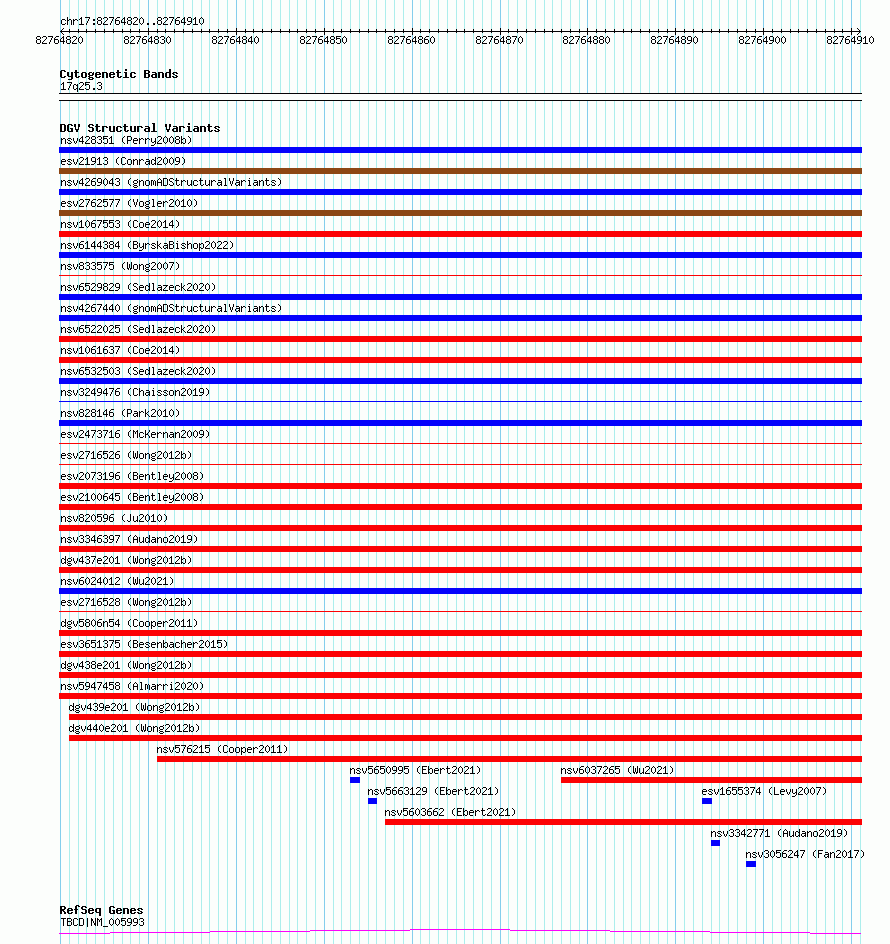890x944 pixels.
Task: Open nsv3249476 (Chaisson2019) variant label
Action: tap(135, 393)
